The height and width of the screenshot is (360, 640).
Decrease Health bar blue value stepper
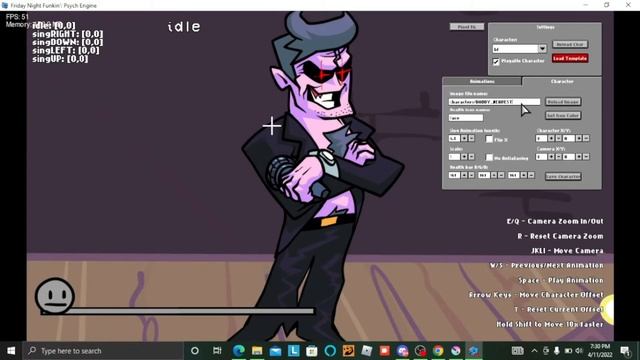pyautogui.click(x=531, y=175)
